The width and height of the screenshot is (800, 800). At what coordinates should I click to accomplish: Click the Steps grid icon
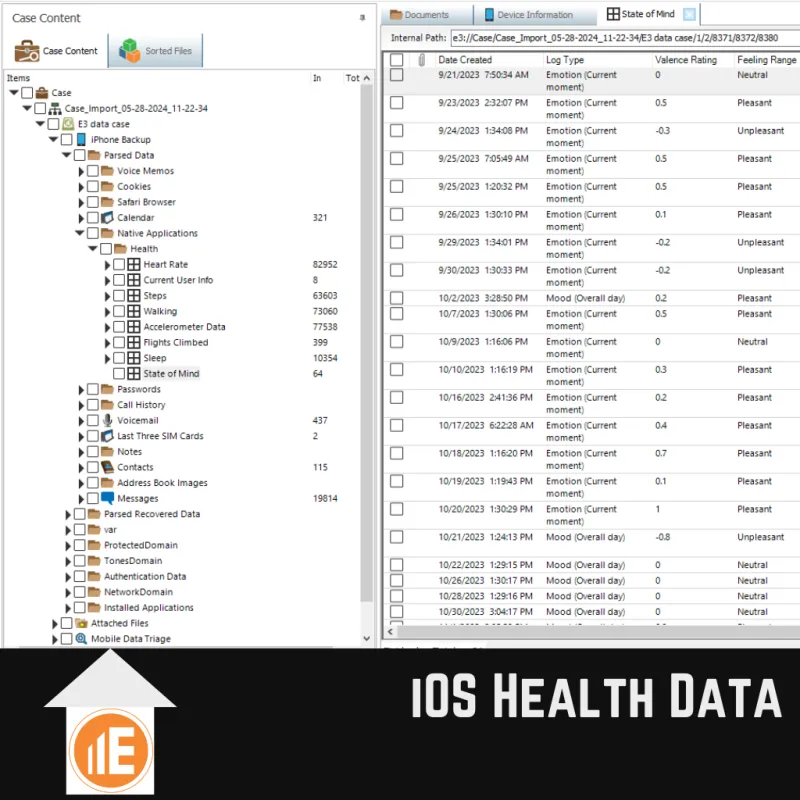click(x=134, y=295)
